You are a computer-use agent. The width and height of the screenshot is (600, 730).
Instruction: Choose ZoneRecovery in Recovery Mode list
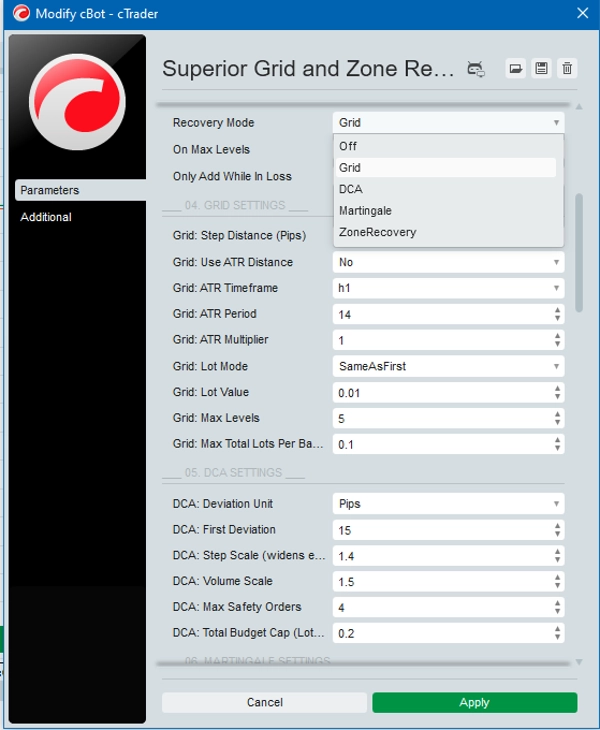click(446, 232)
